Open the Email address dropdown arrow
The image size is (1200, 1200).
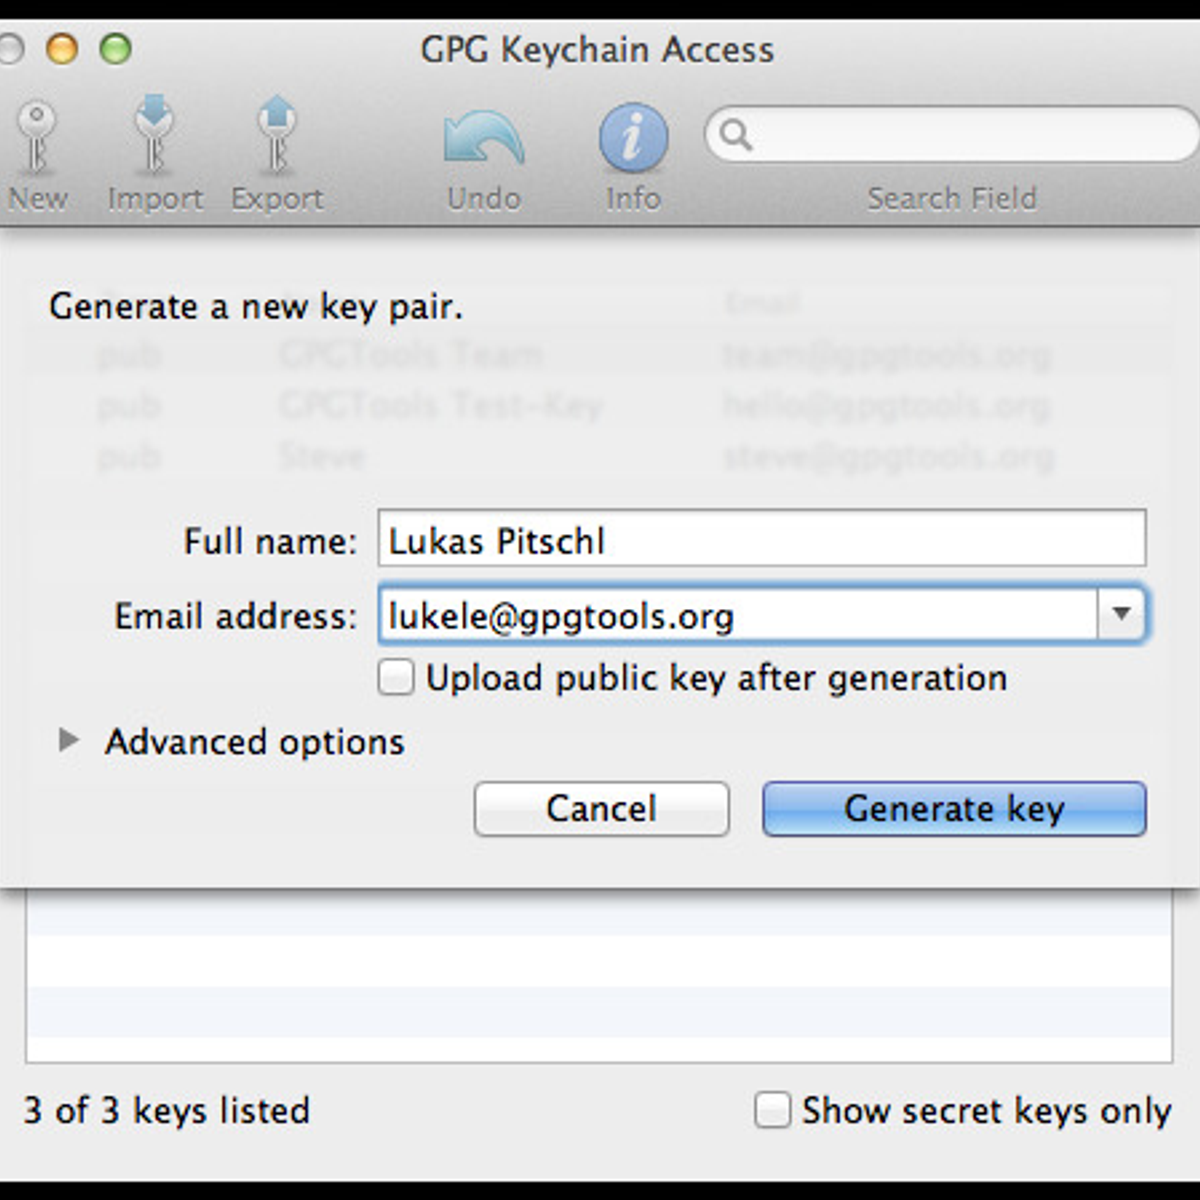[1121, 614]
